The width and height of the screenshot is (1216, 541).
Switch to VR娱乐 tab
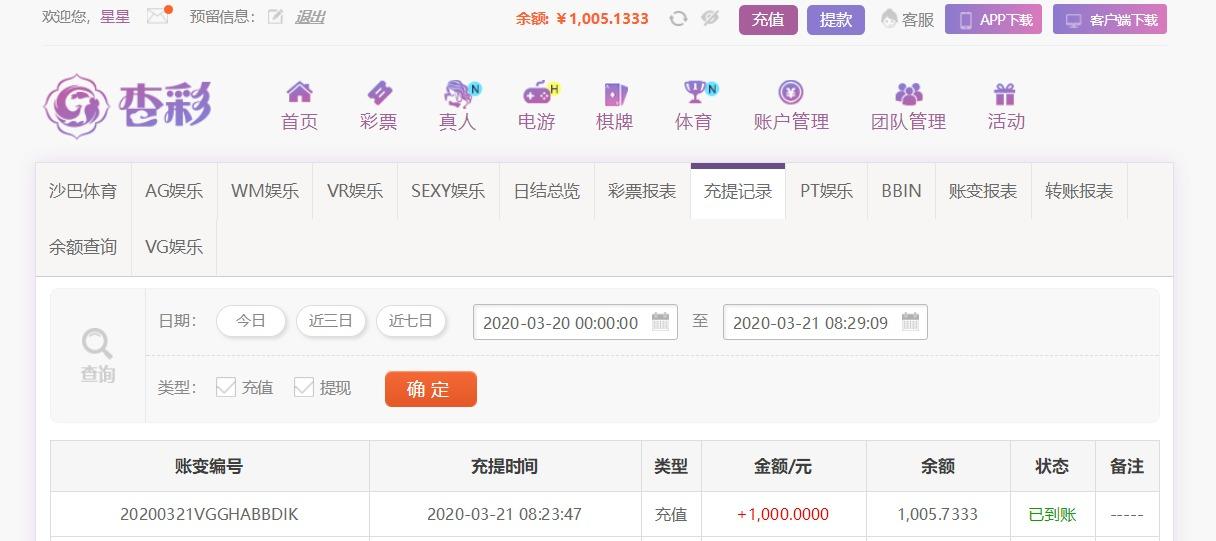tap(355, 191)
